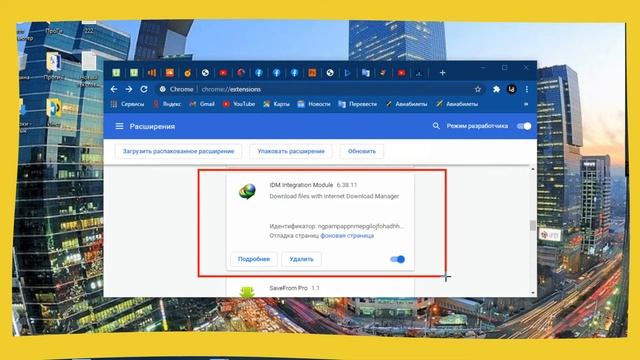Open the Яндекс bookmark
Viewport: 640px width, 360px height.
167,104
